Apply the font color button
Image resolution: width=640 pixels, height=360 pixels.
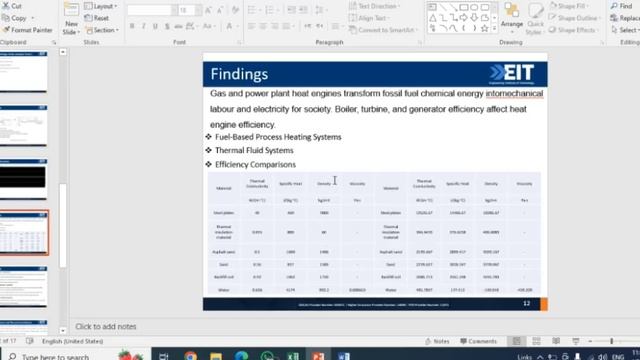(229, 27)
